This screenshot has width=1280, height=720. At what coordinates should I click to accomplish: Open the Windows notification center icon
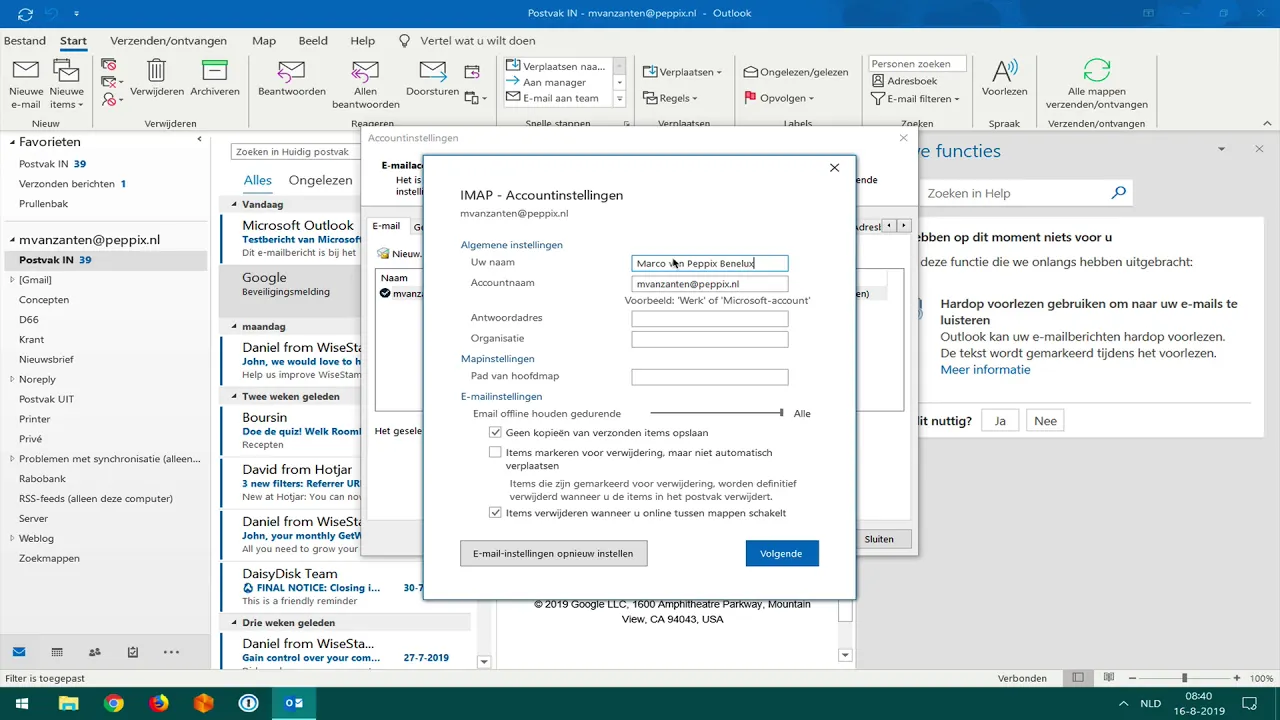tap(1249, 703)
